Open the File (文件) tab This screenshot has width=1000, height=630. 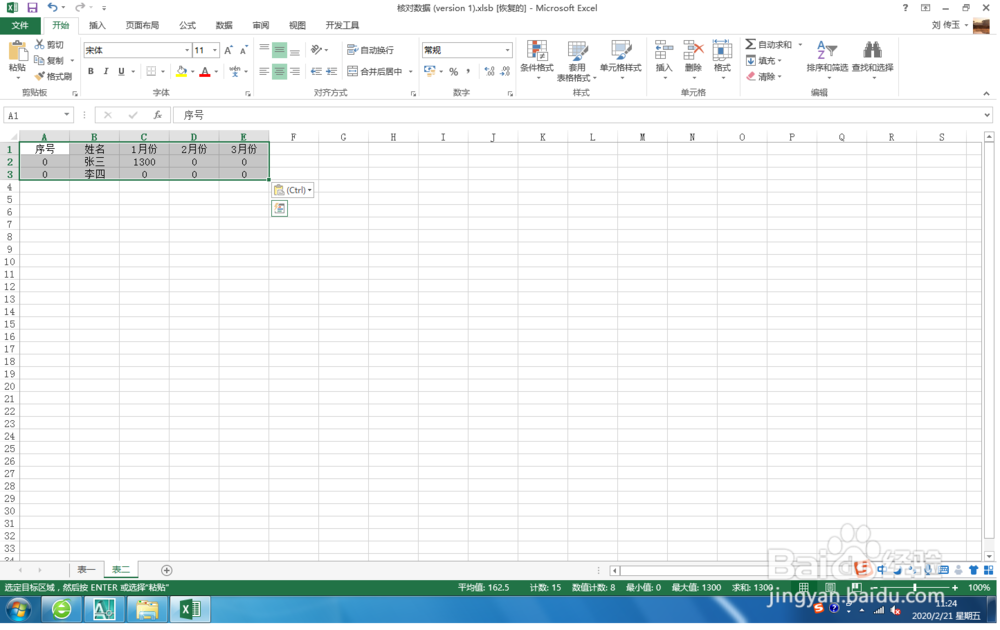point(20,25)
